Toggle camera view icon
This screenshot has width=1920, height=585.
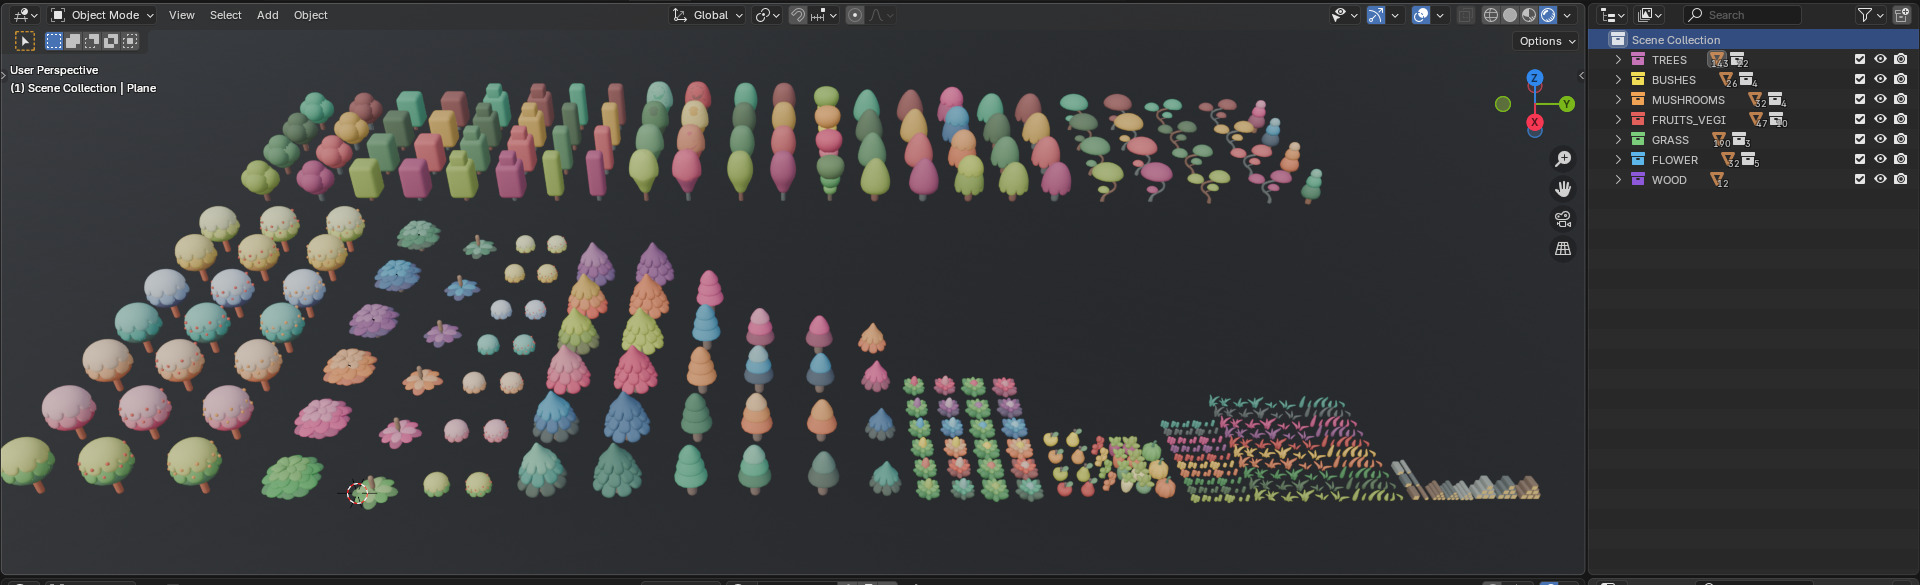[x=1563, y=219]
